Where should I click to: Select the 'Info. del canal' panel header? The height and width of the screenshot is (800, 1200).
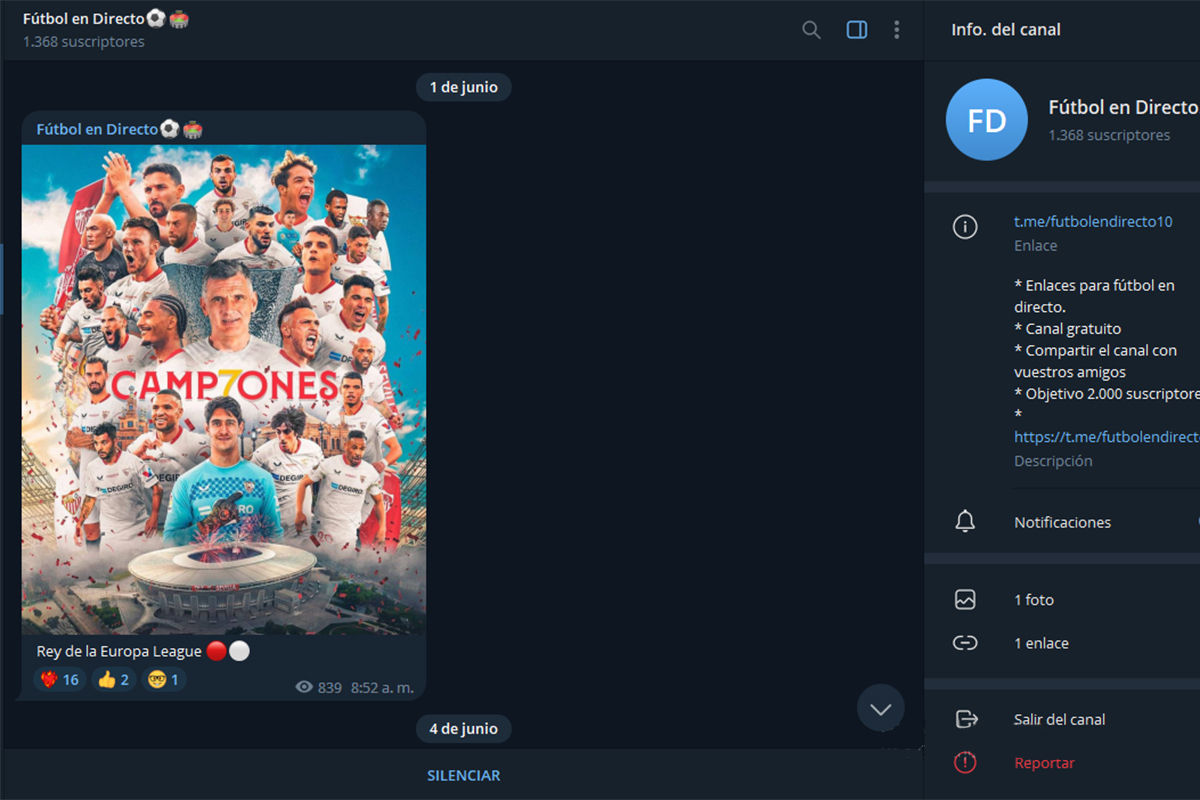(1006, 30)
